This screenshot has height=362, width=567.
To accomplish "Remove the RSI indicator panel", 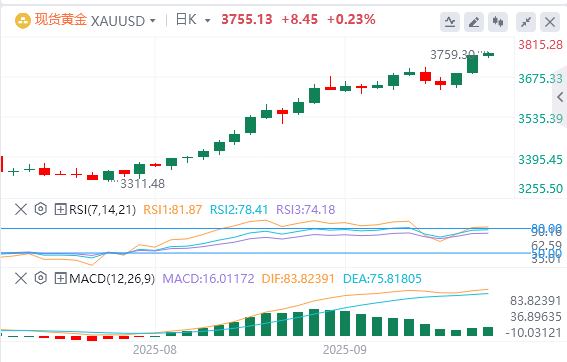I will pyautogui.click(x=21, y=209).
